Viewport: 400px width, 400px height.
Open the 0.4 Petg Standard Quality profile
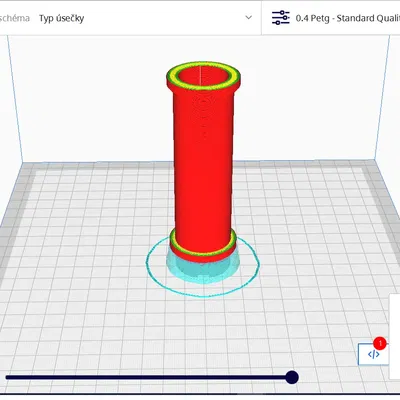[348, 18]
